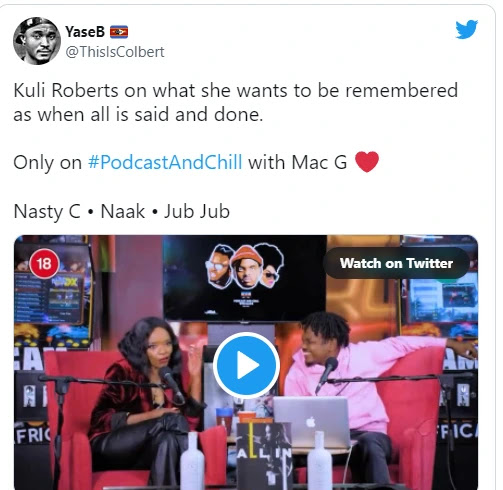
Task: Click the Apple logo on the laptop
Action: click(x=311, y=422)
